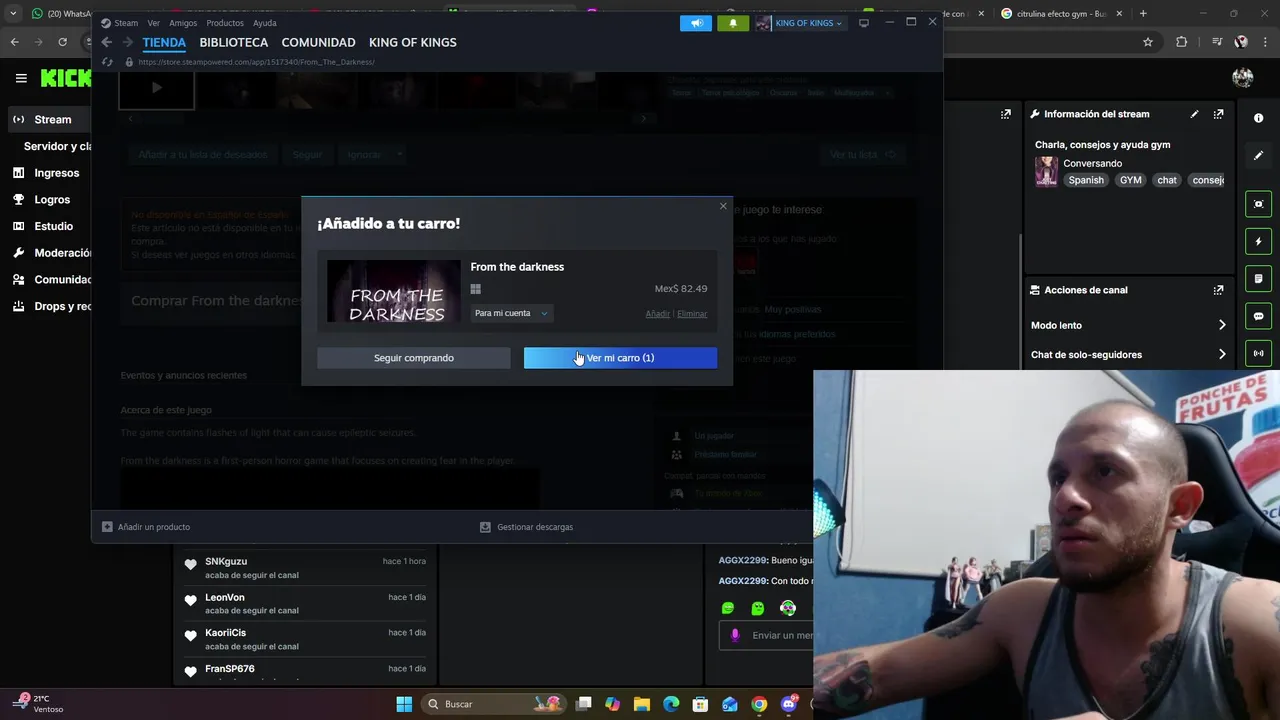Click the GYM tag
The width and height of the screenshot is (1280, 720).
[x=1131, y=180]
